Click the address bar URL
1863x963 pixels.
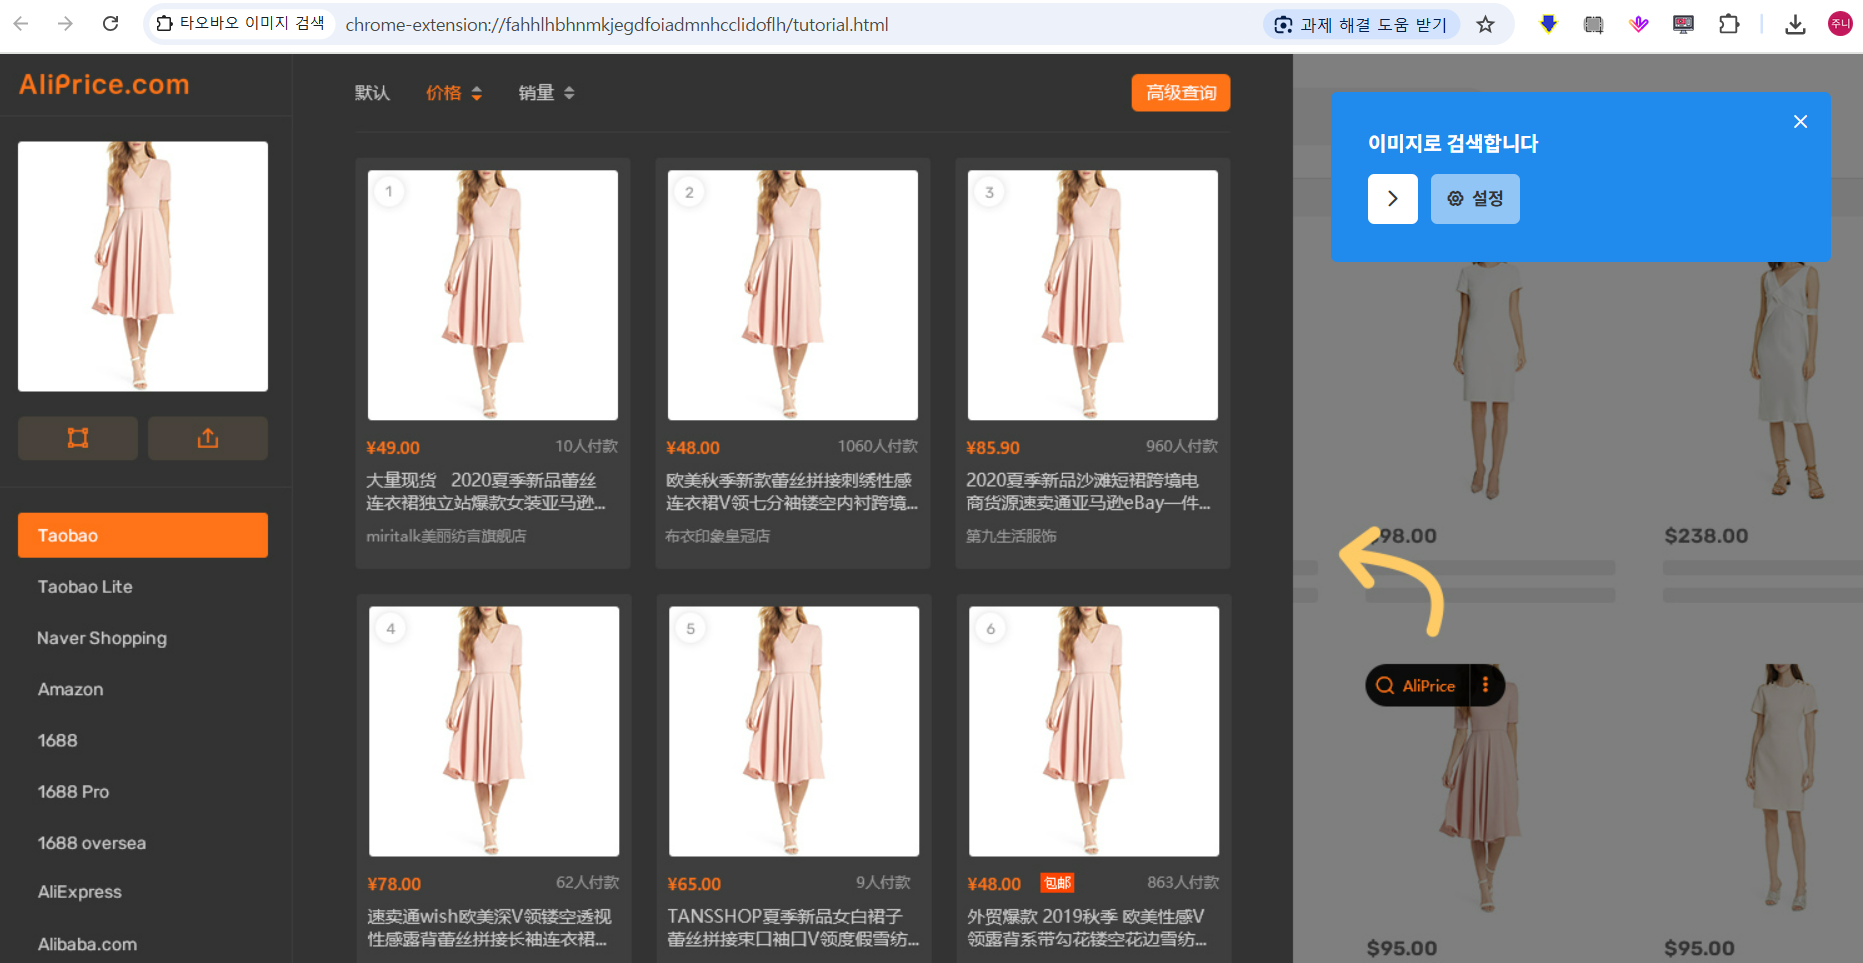617,24
